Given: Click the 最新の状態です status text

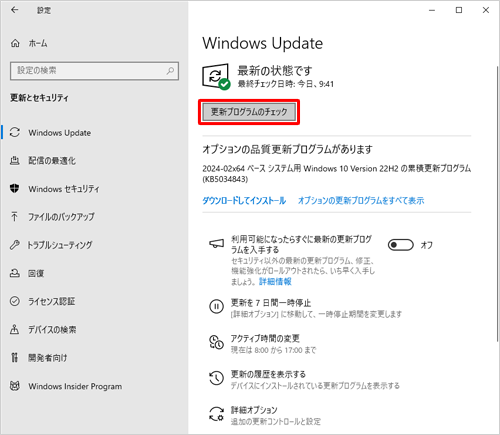Looking at the screenshot, I should [x=275, y=70].
